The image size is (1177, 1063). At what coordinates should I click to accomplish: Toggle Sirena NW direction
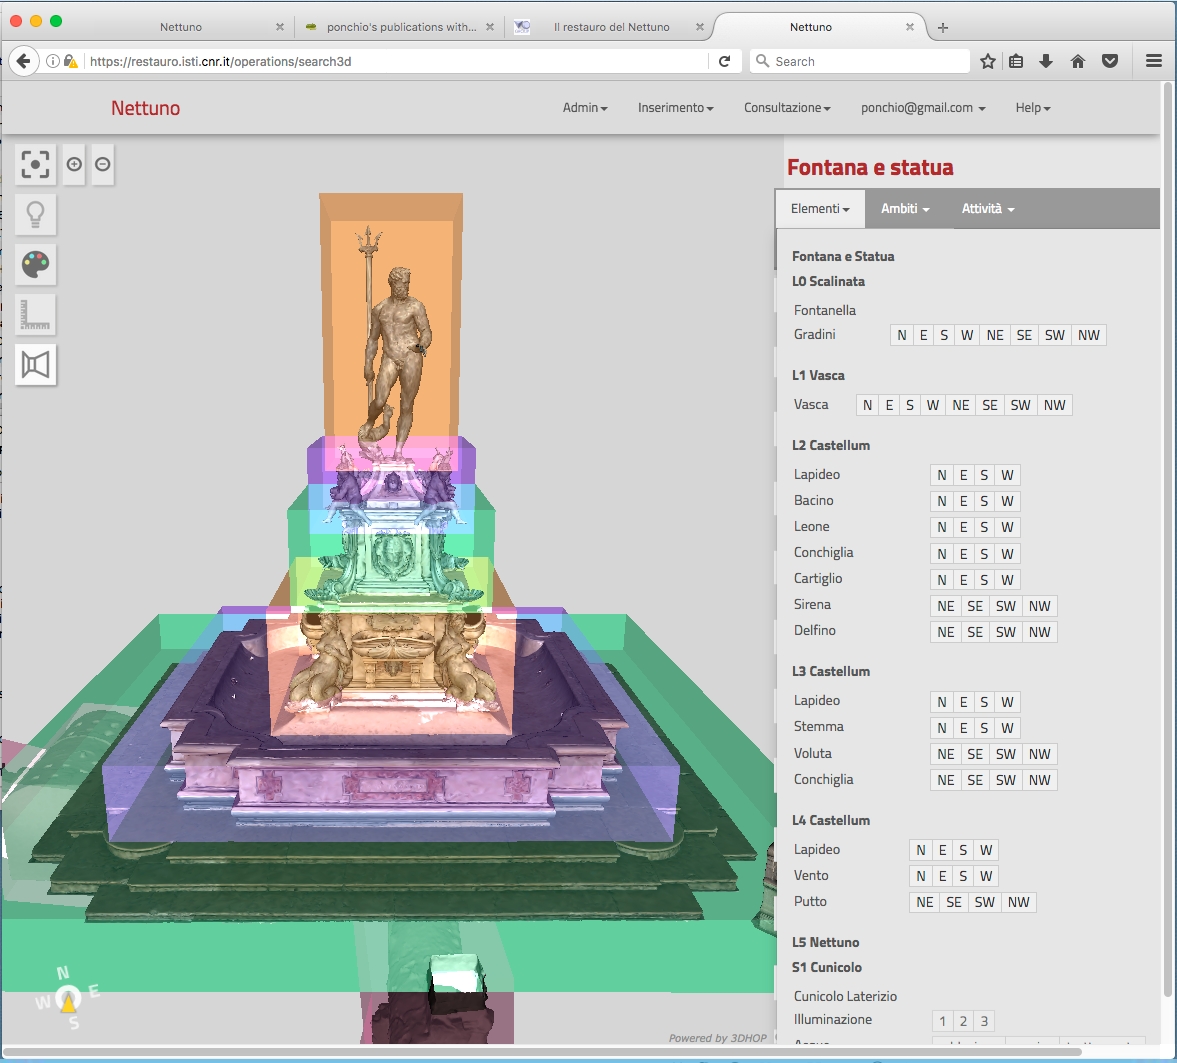pos(1040,607)
